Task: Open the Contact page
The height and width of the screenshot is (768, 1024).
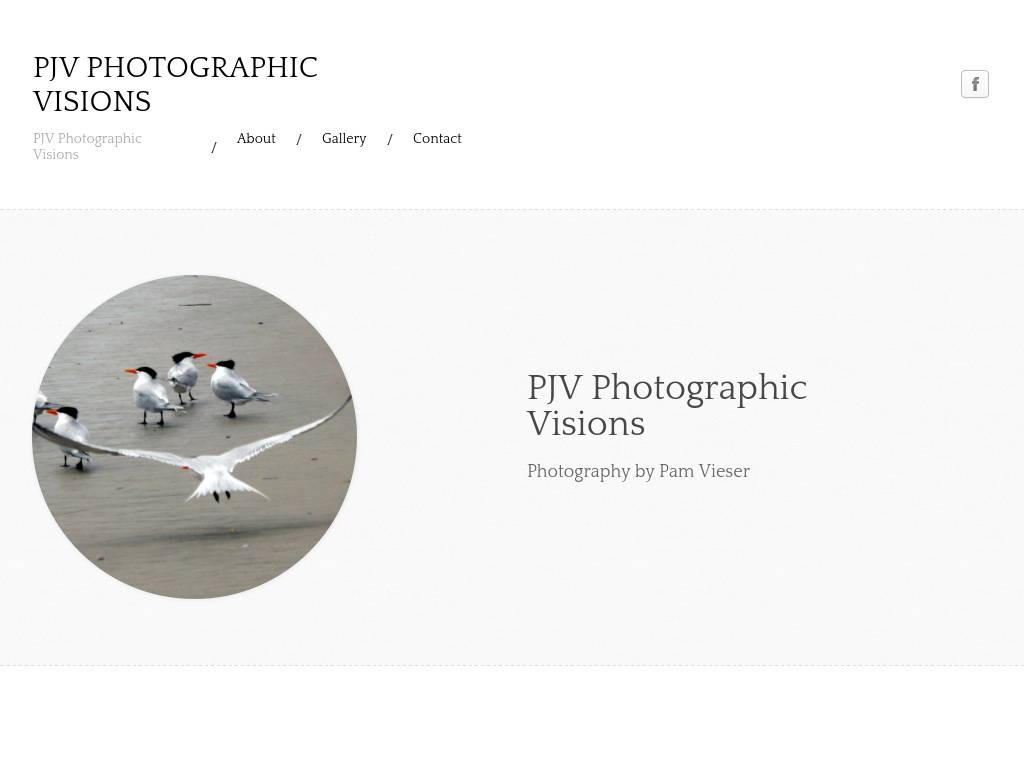Action: (x=437, y=138)
